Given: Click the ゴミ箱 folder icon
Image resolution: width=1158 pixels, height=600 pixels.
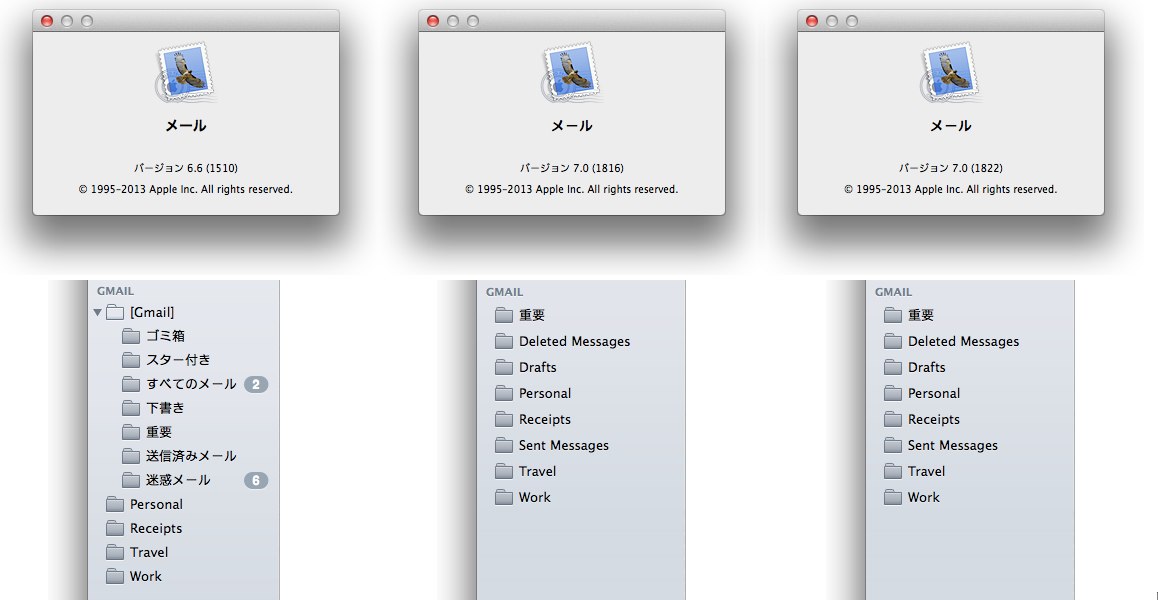Looking at the screenshot, I should click(x=131, y=336).
